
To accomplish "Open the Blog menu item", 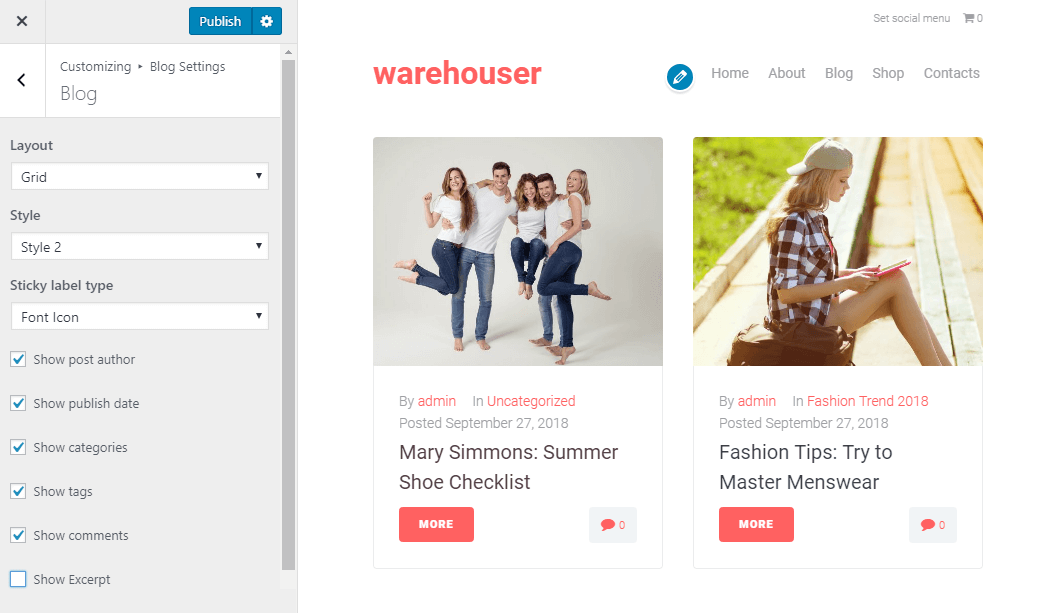I will point(838,73).
